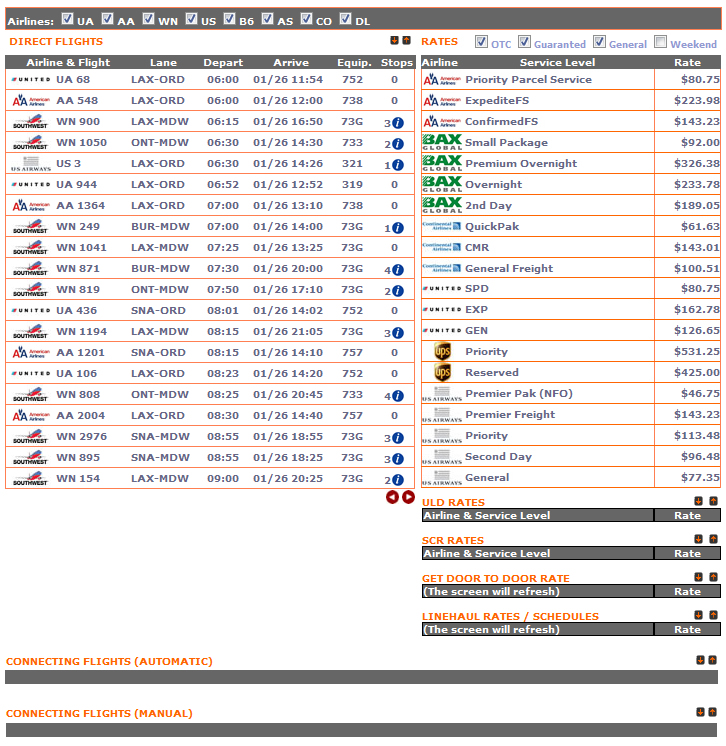The image size is (726, 746).
Task: Collapse Direct Flights with up arrow
Action: coord(407,41)
